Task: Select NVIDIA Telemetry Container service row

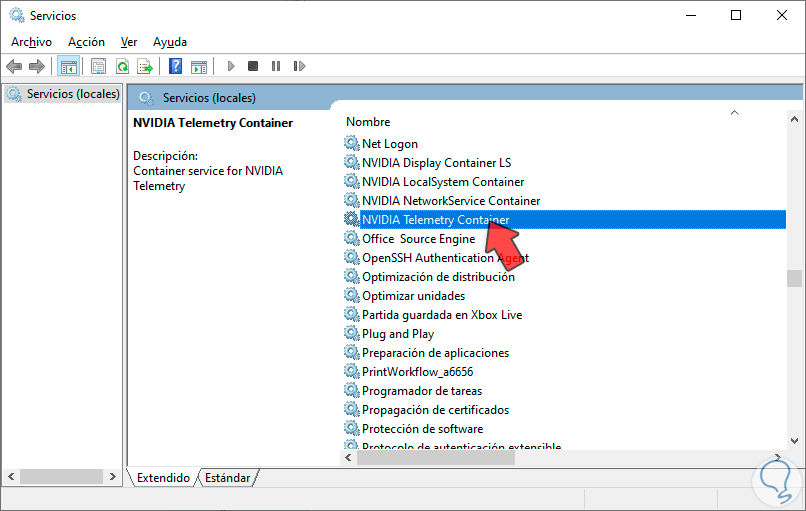Action: tap(573, 220)
